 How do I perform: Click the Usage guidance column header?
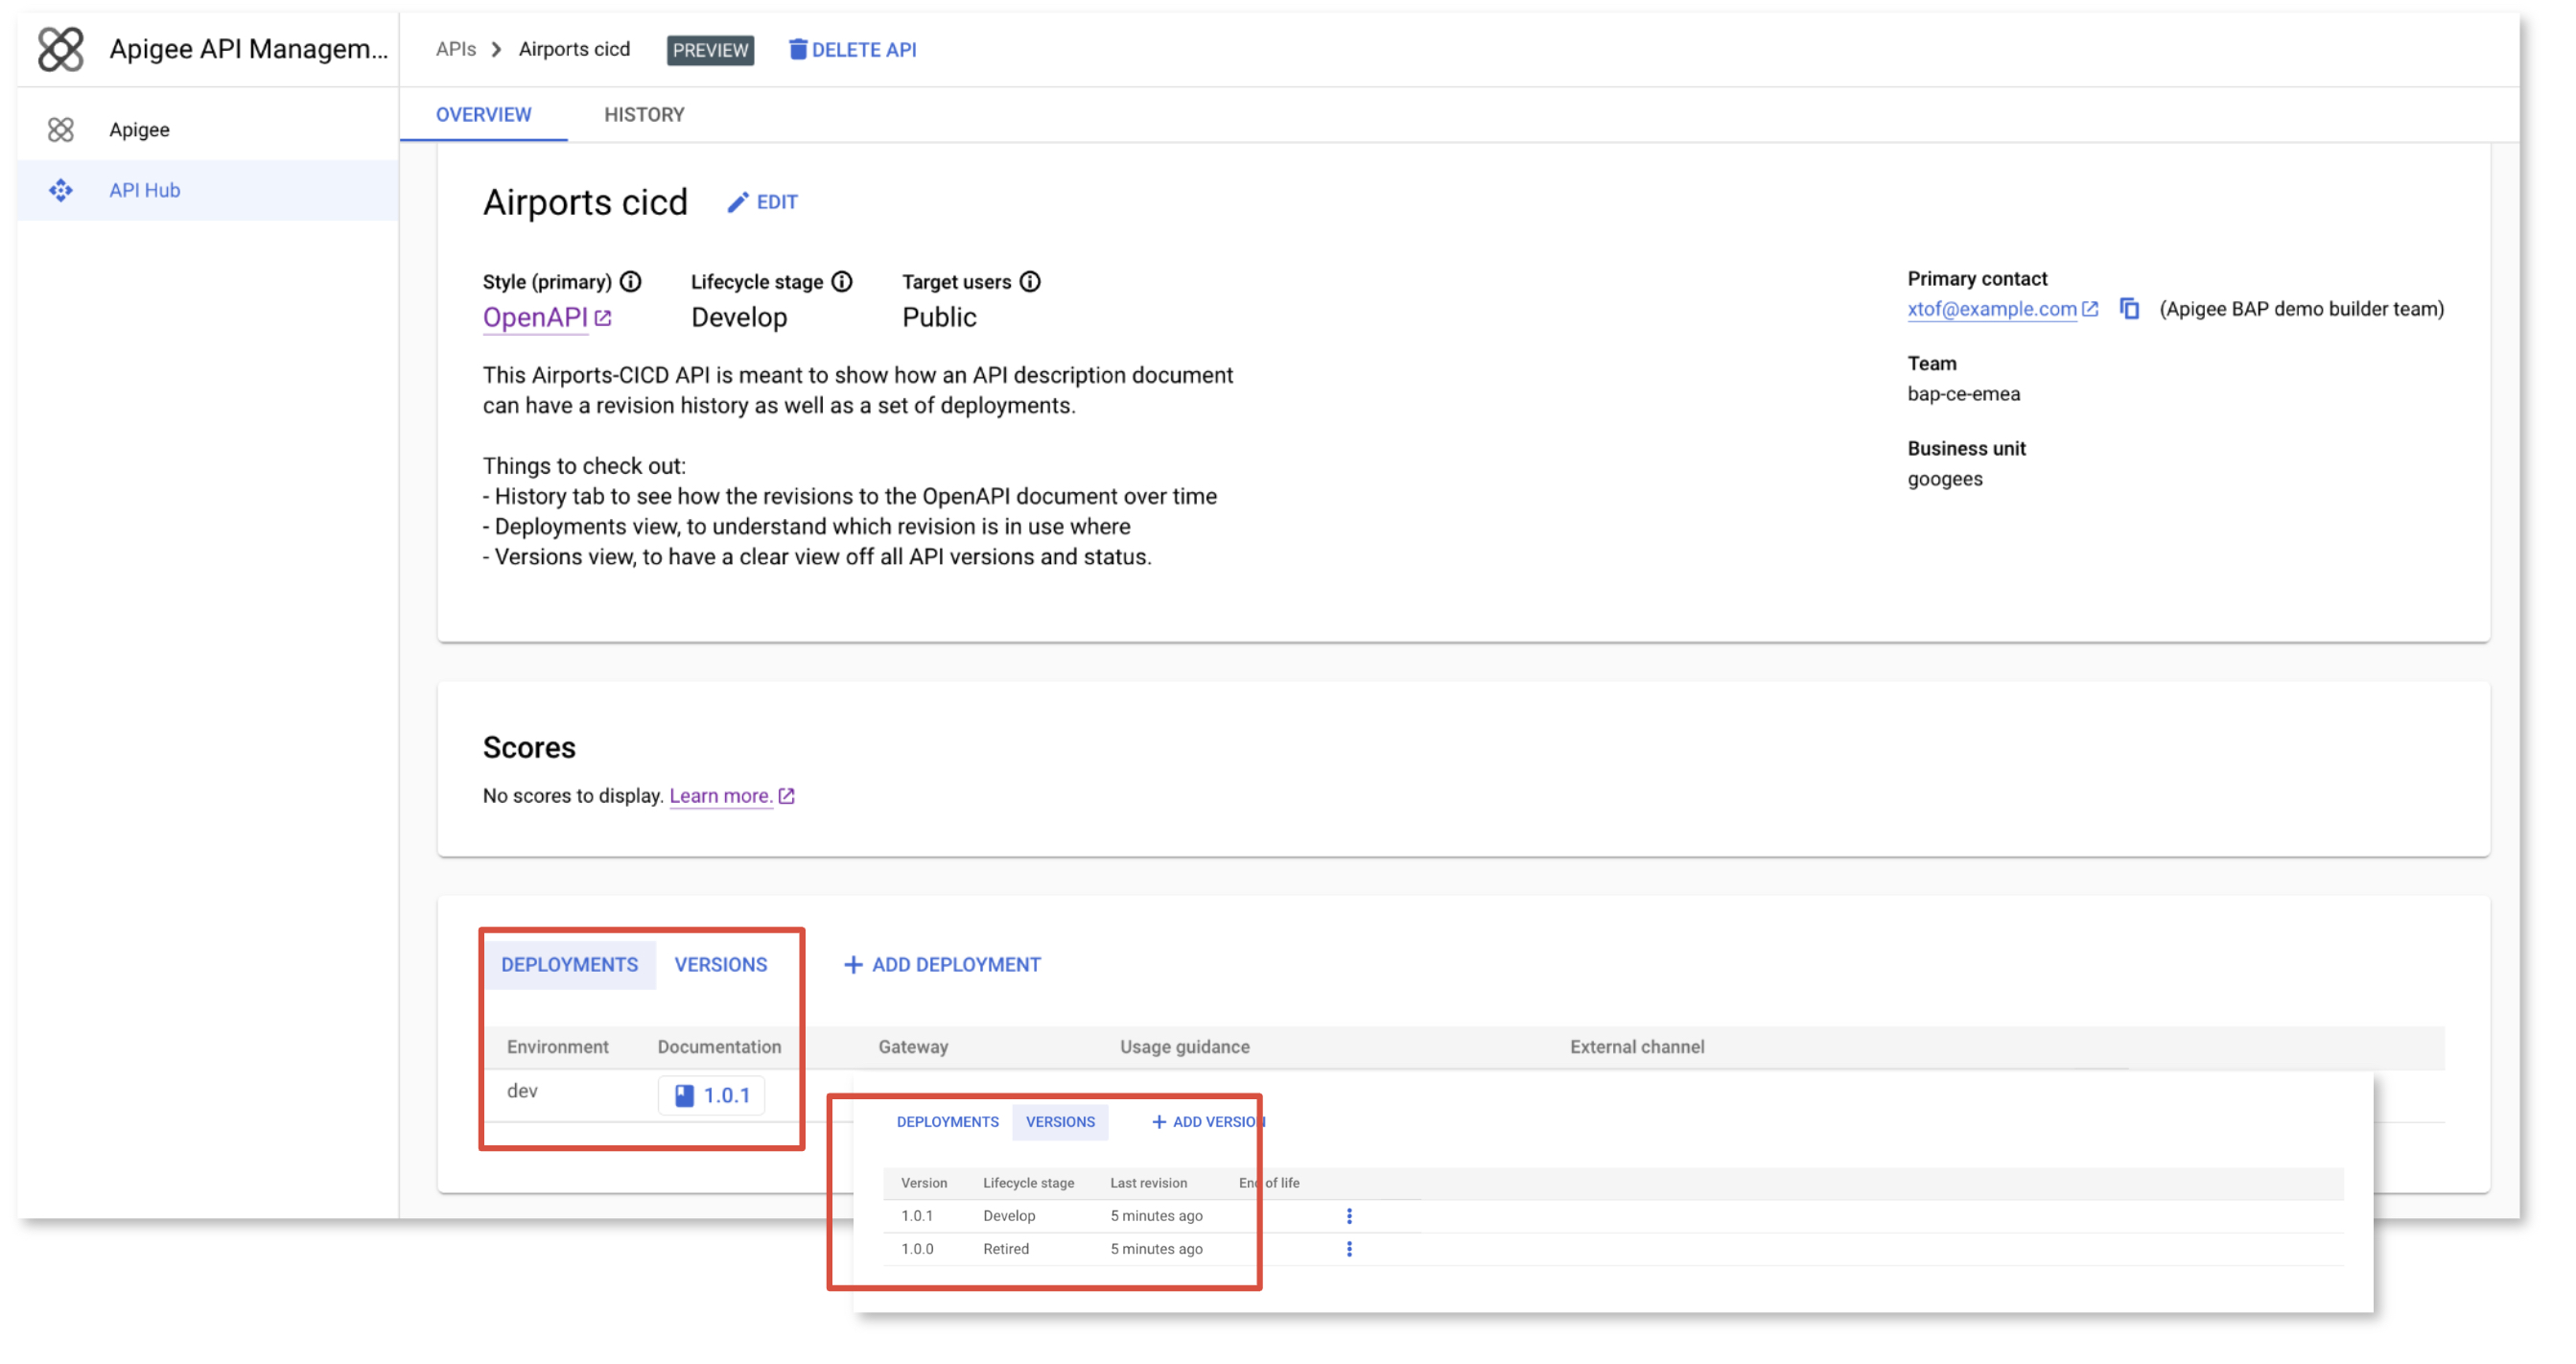tap(1184, 1046)
